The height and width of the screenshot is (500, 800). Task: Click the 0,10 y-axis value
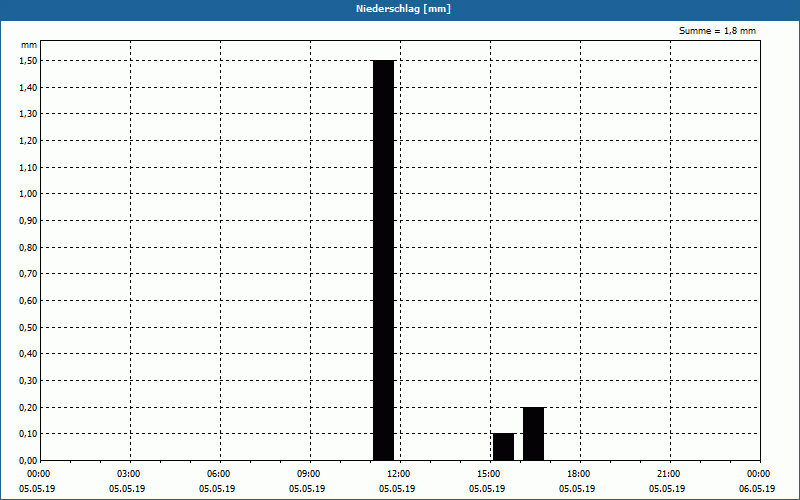click(x=28, y=434)
